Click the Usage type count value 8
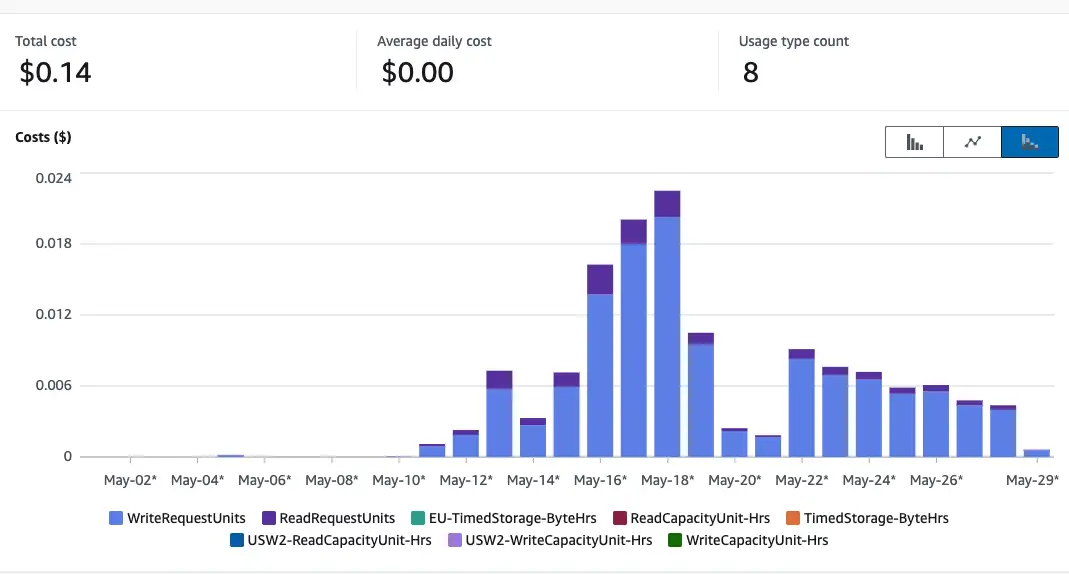This screenshot has width=1069, height=574. [750, 72]
